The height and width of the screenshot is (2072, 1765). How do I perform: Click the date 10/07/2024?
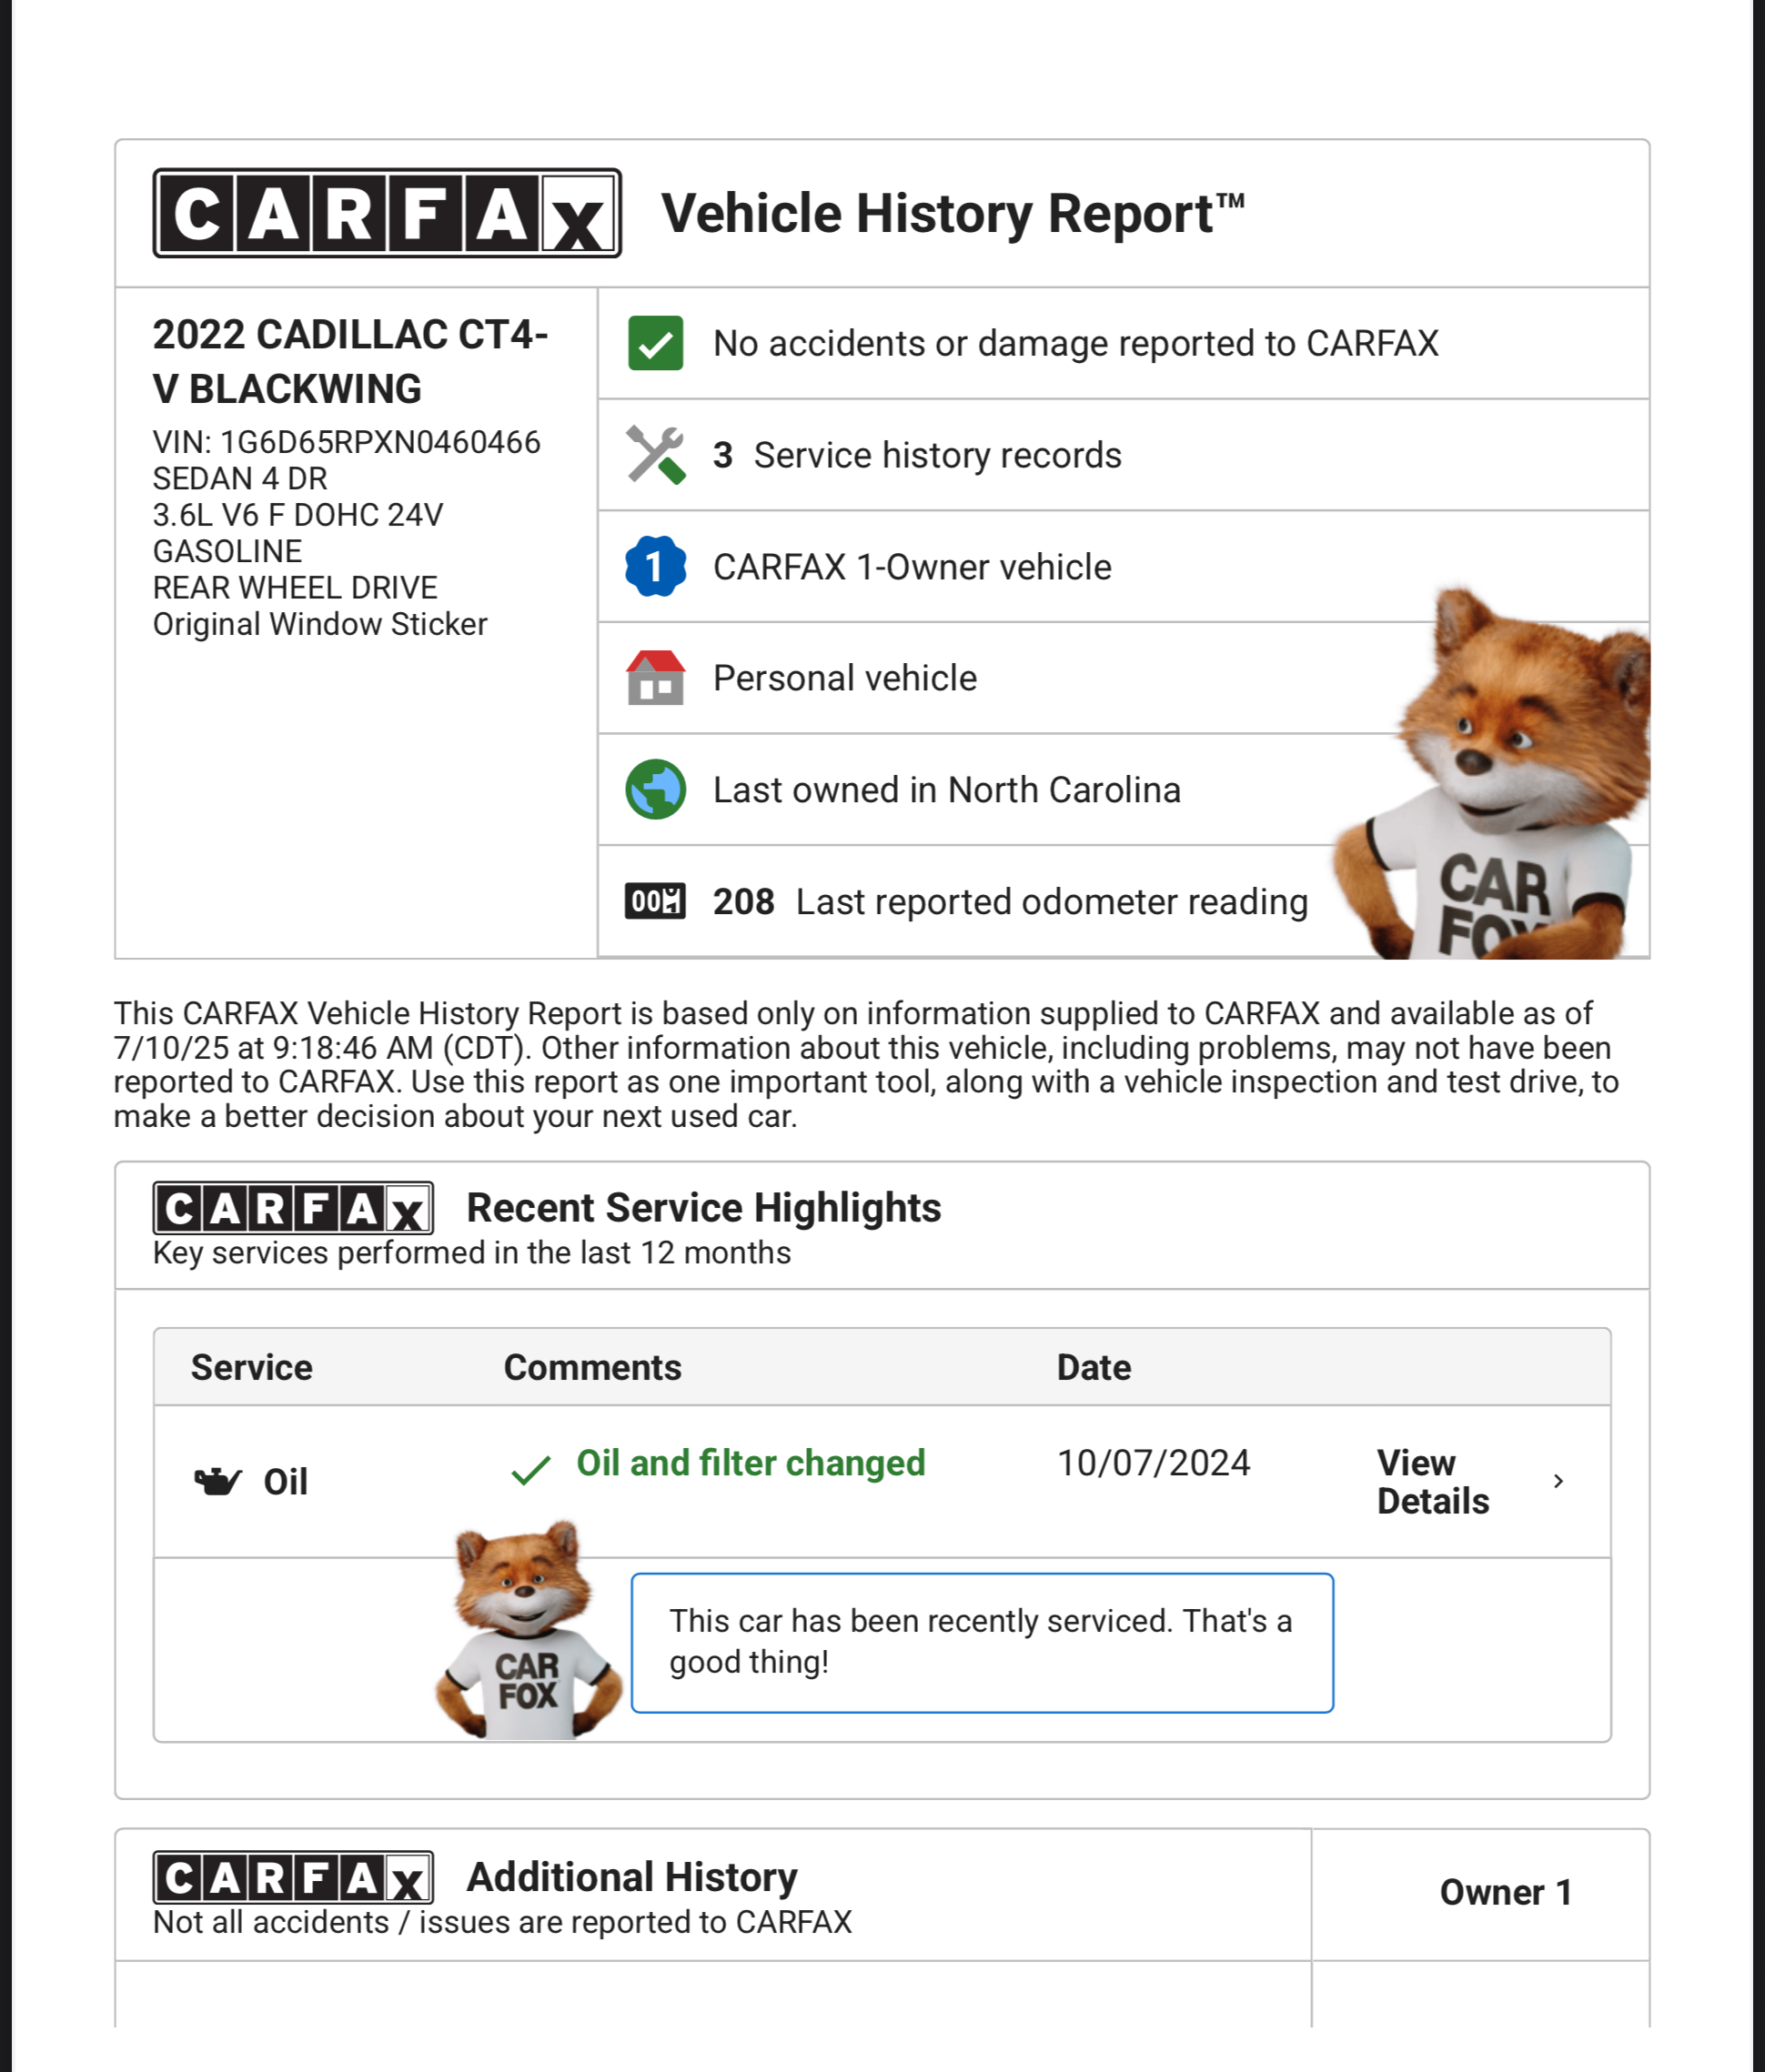(x=1153, y=1463)
